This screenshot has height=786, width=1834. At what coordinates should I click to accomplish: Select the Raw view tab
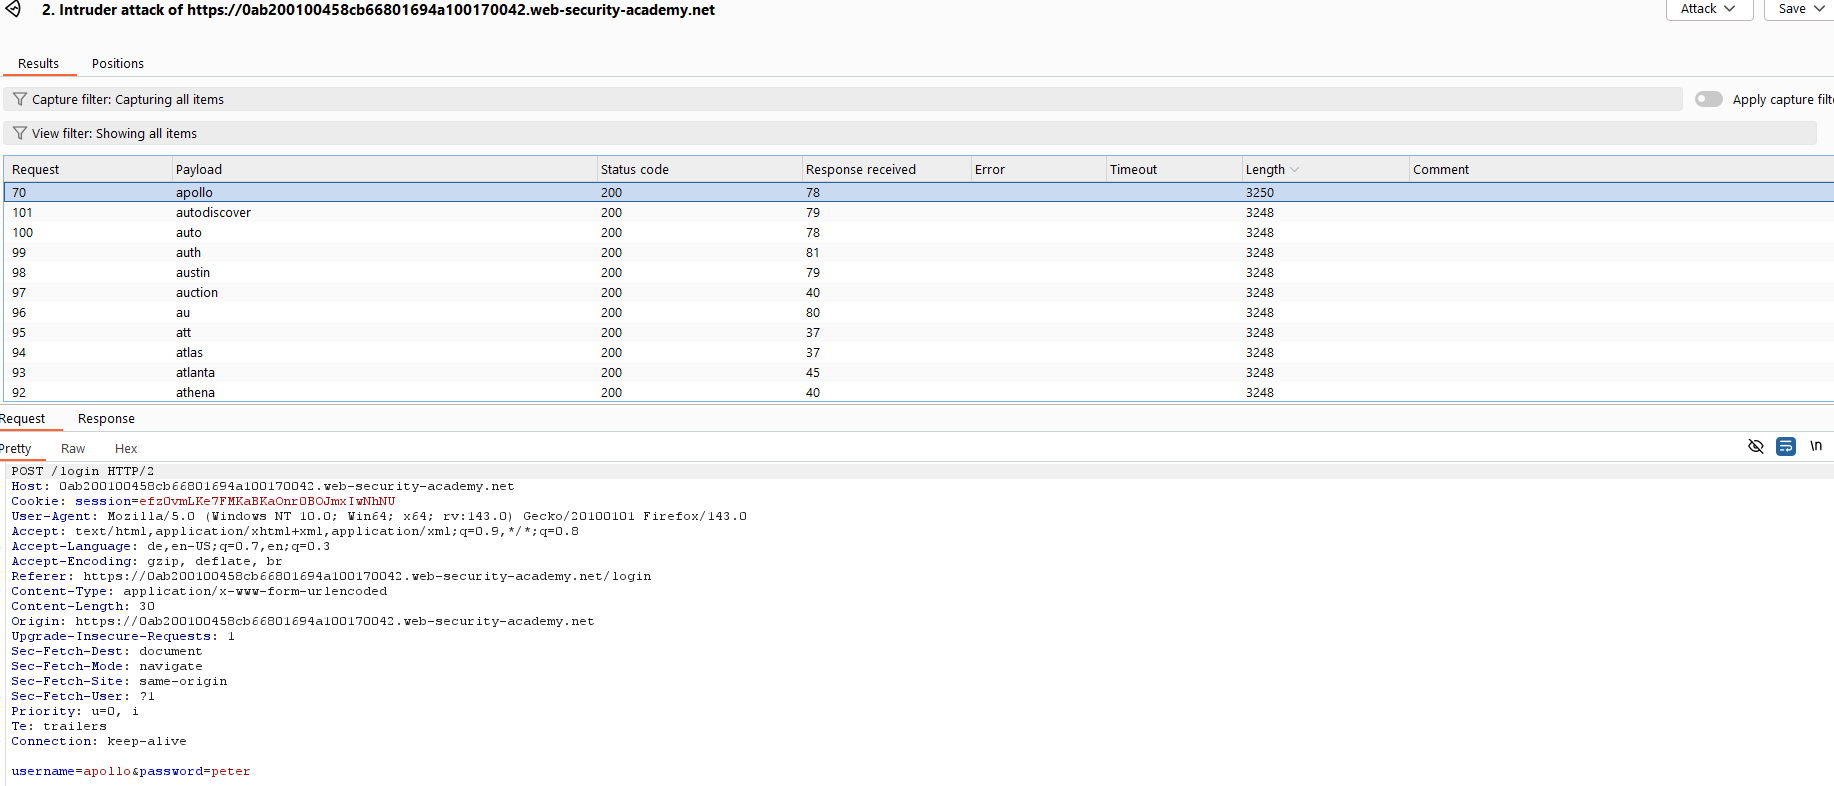pyautogui.click(x=73, y=448)
